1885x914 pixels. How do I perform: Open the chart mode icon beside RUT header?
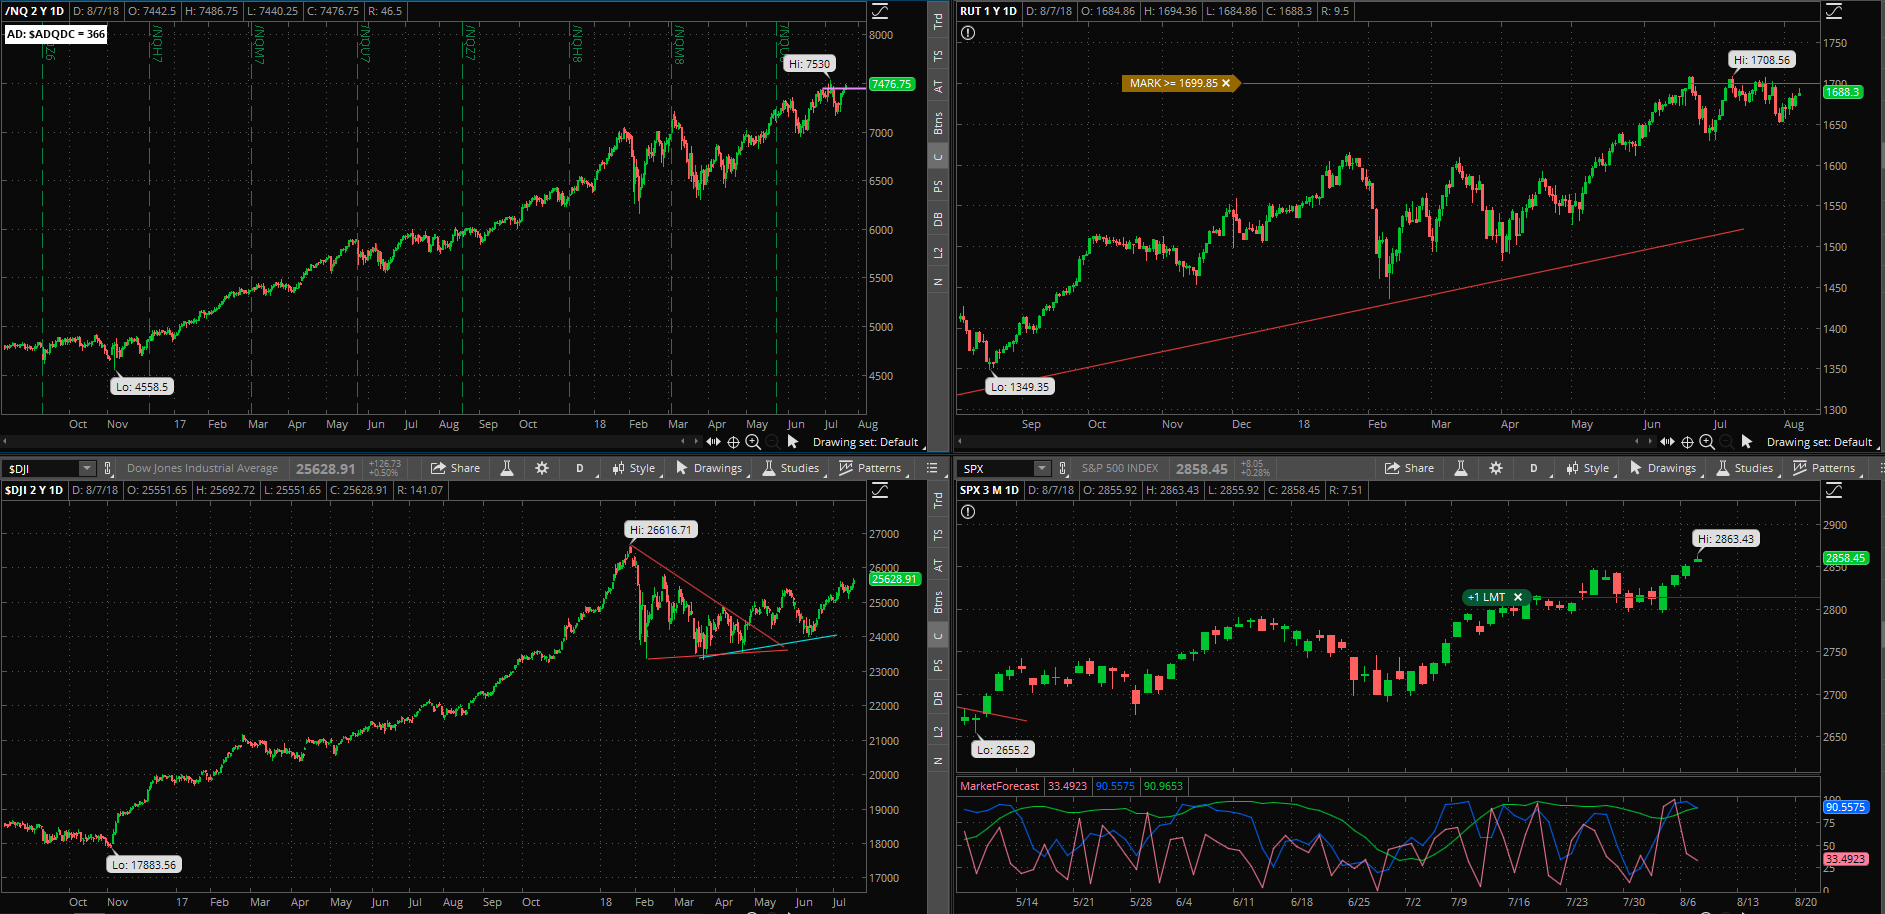click(1834, 11)
